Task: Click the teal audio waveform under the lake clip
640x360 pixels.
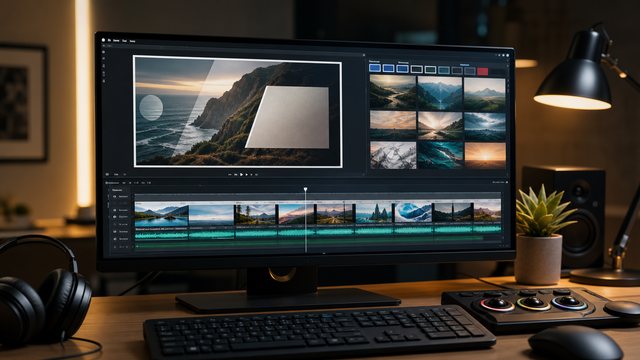Action: pos(162,235)
